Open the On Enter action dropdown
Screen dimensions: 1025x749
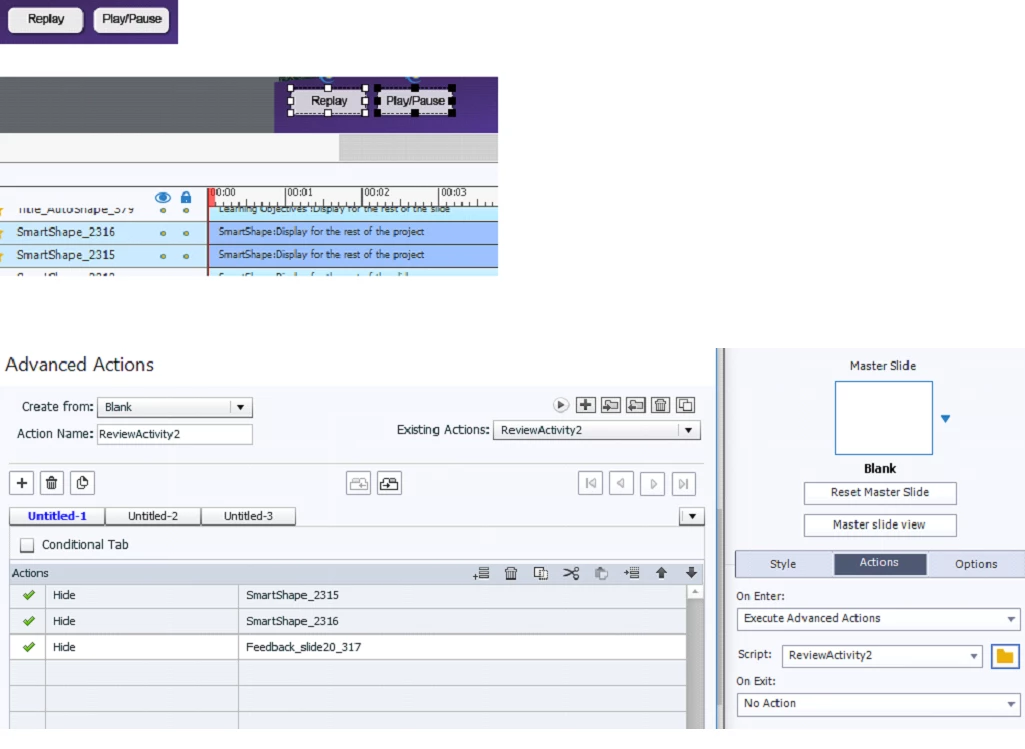pyautogui.click(x=879, y=618)
